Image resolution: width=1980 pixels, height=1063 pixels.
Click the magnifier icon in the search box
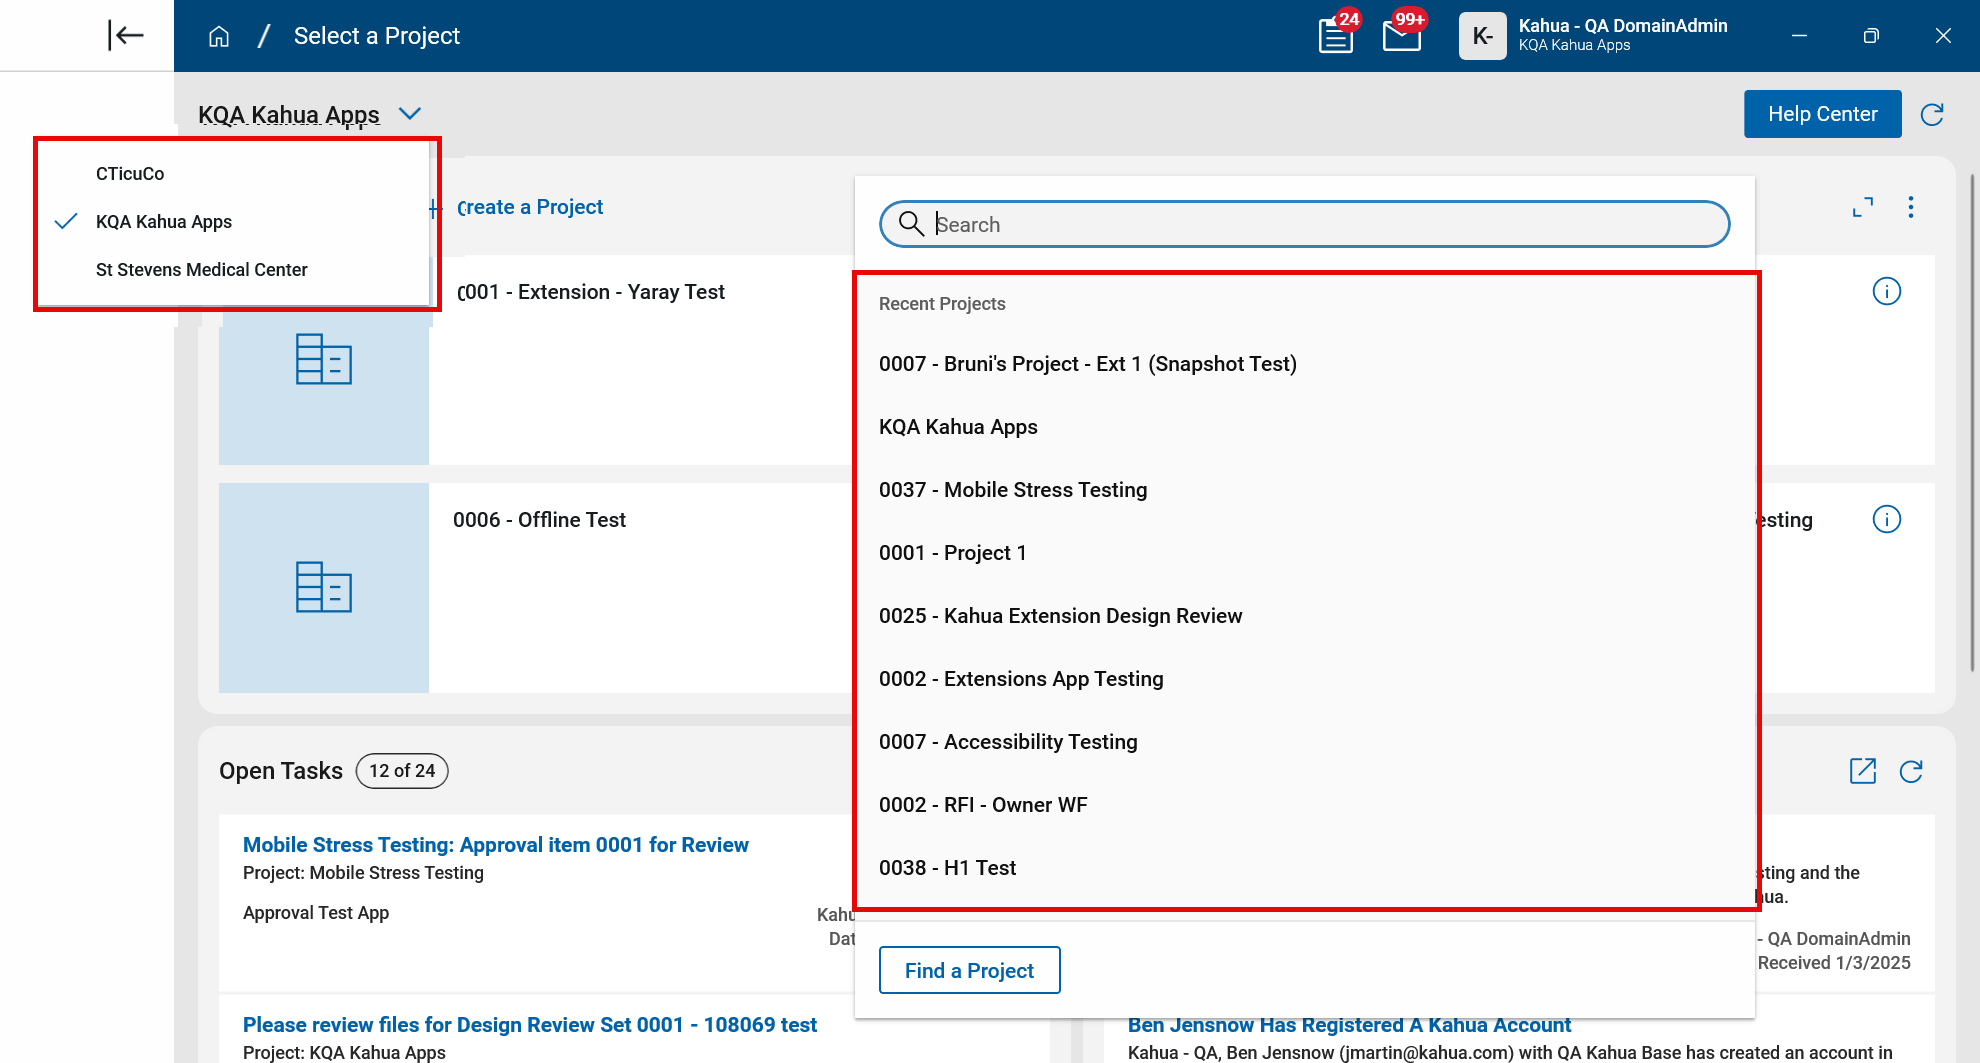(911, 223)
